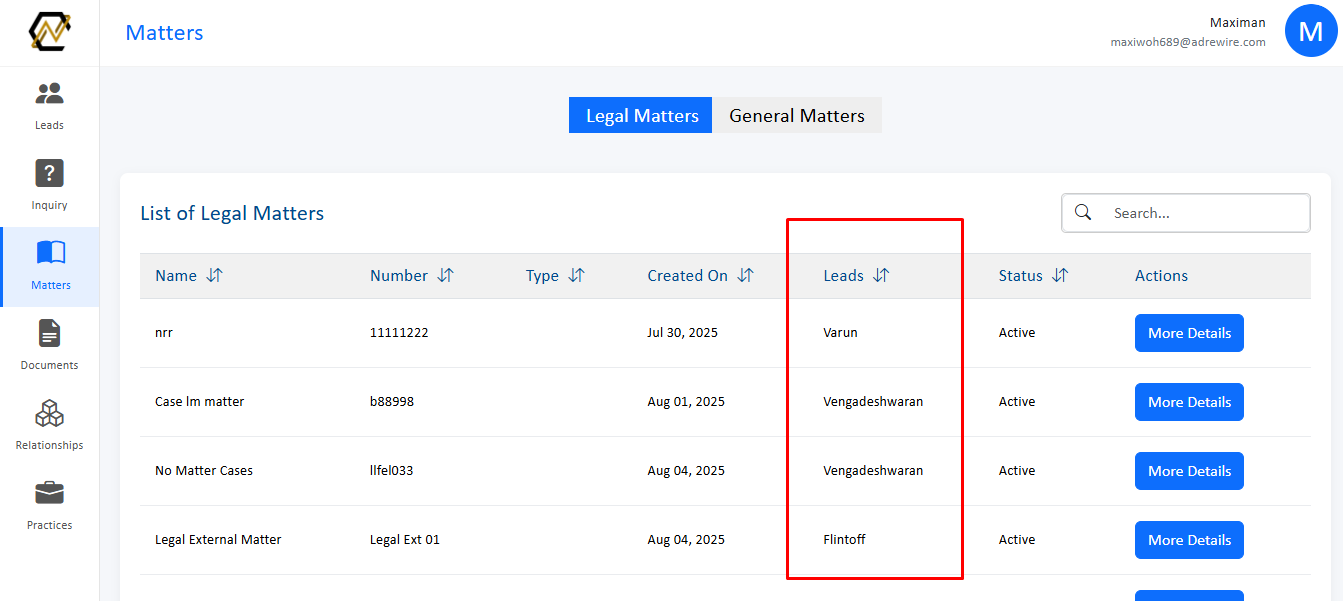Screen dimensions: 1343x601
Task: Open the Maximan profile avatar
Action: (1310, 31)
